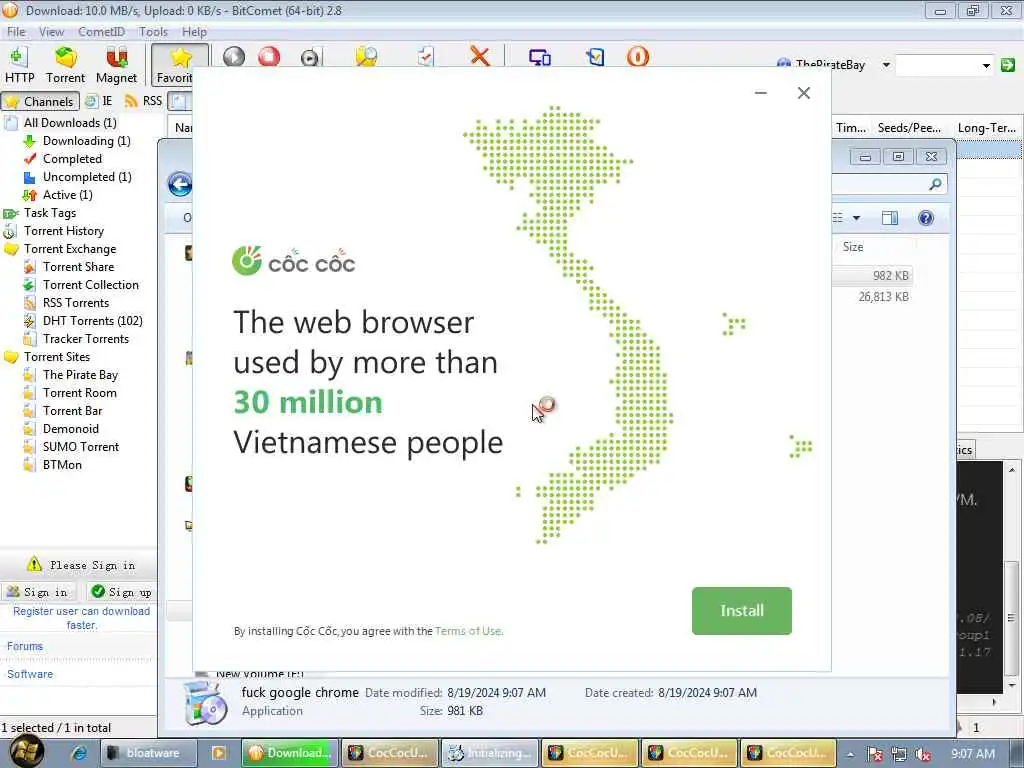This screenshot has height=768, width=1024.
Task: Open the Torrent toolbar button
Action: (65, 65)
